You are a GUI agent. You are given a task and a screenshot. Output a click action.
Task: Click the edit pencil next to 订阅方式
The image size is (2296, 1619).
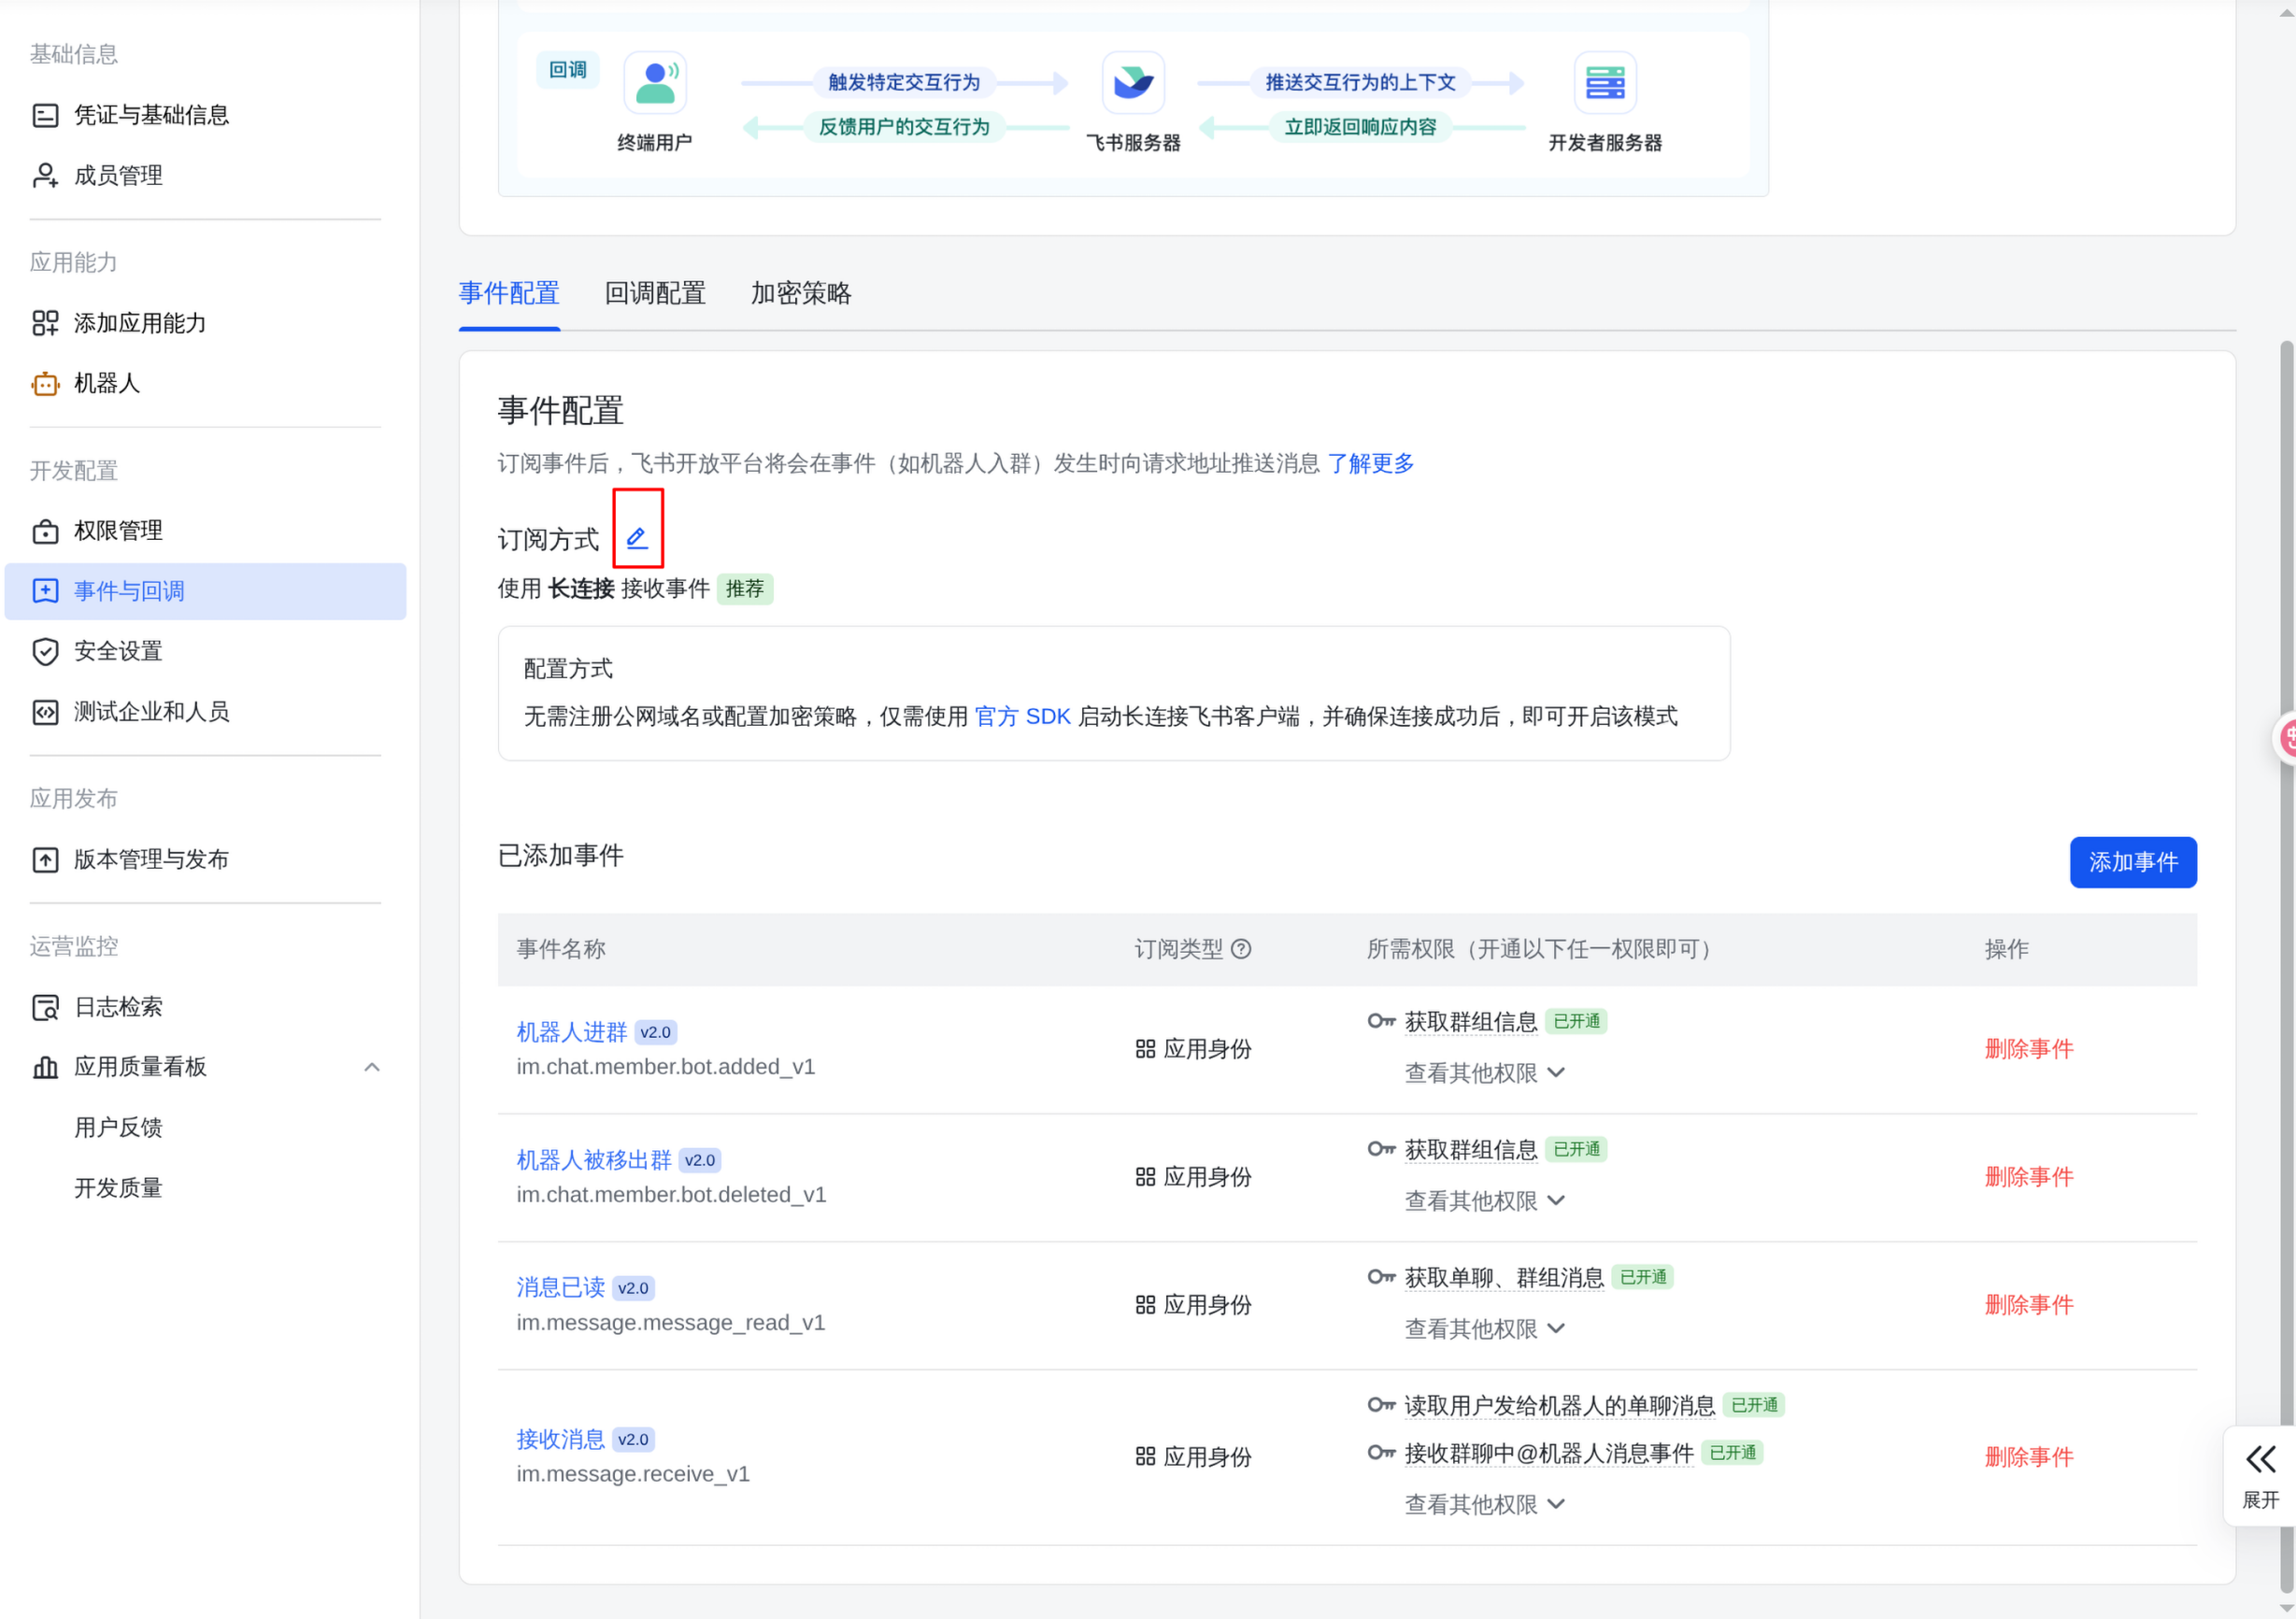[x=637, y=538]
